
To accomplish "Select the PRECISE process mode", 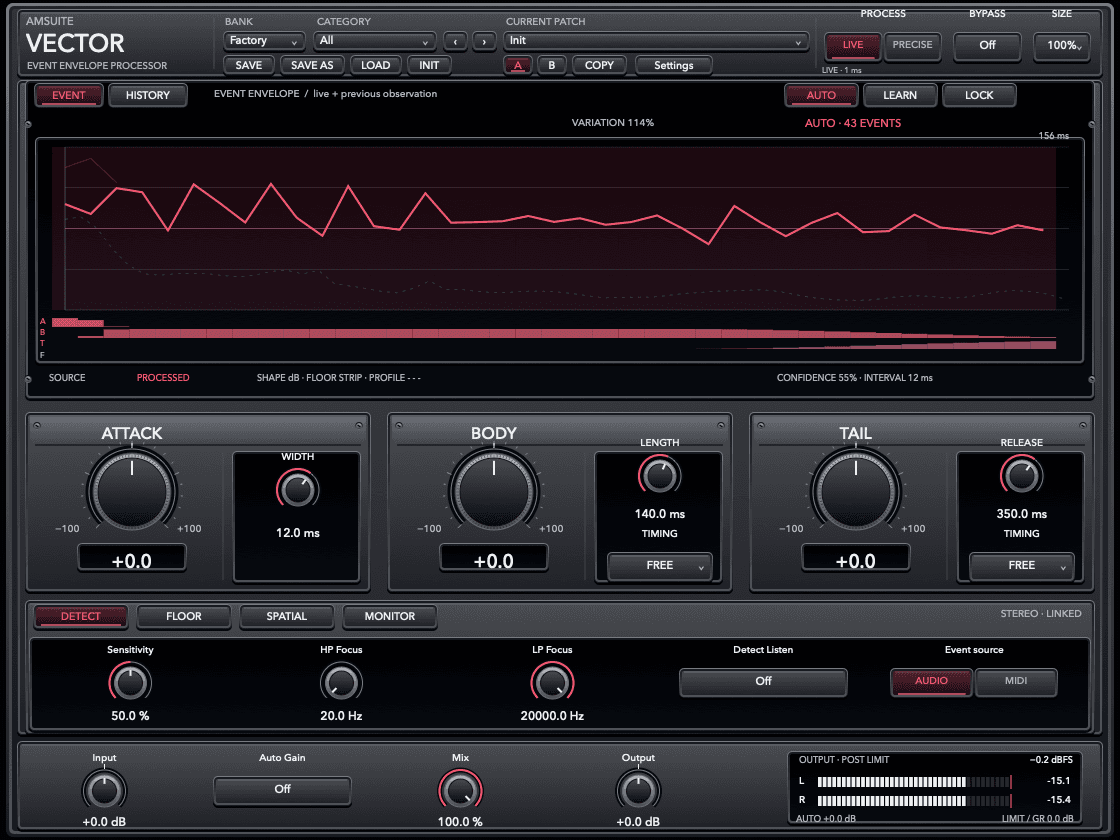I will click(x=912, y=46).
